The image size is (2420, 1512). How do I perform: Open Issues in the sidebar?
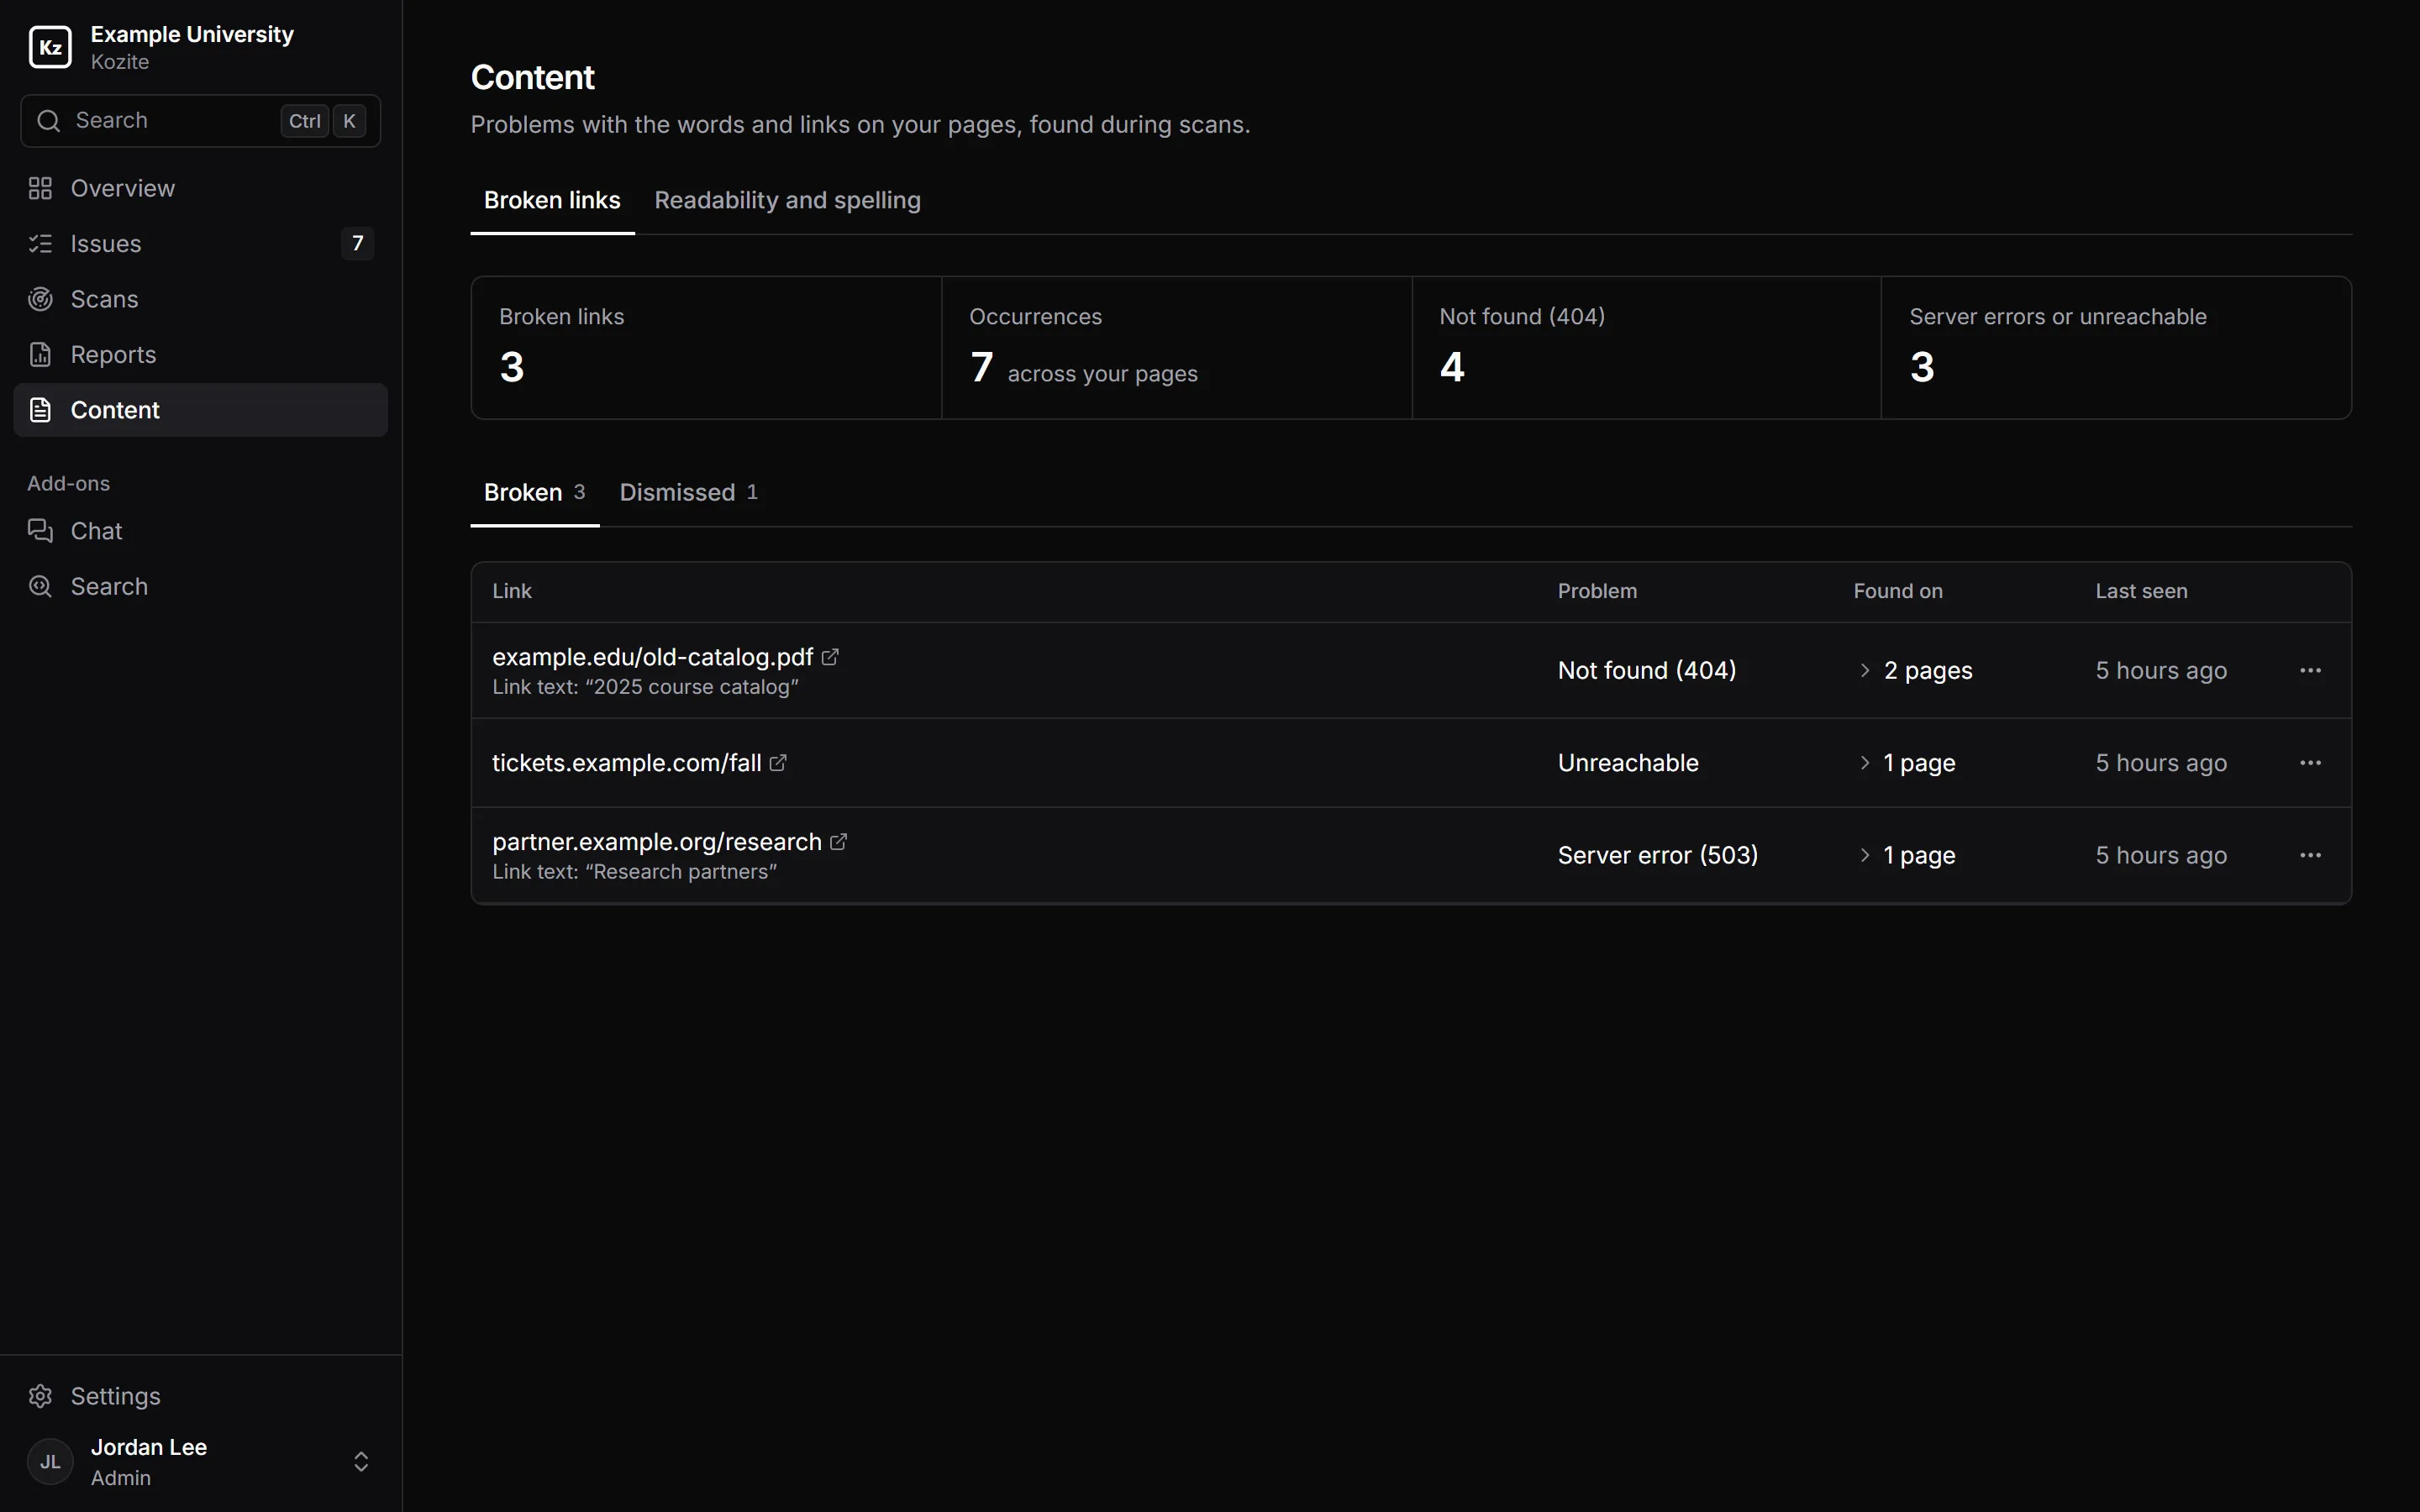[x=201, y=243]
